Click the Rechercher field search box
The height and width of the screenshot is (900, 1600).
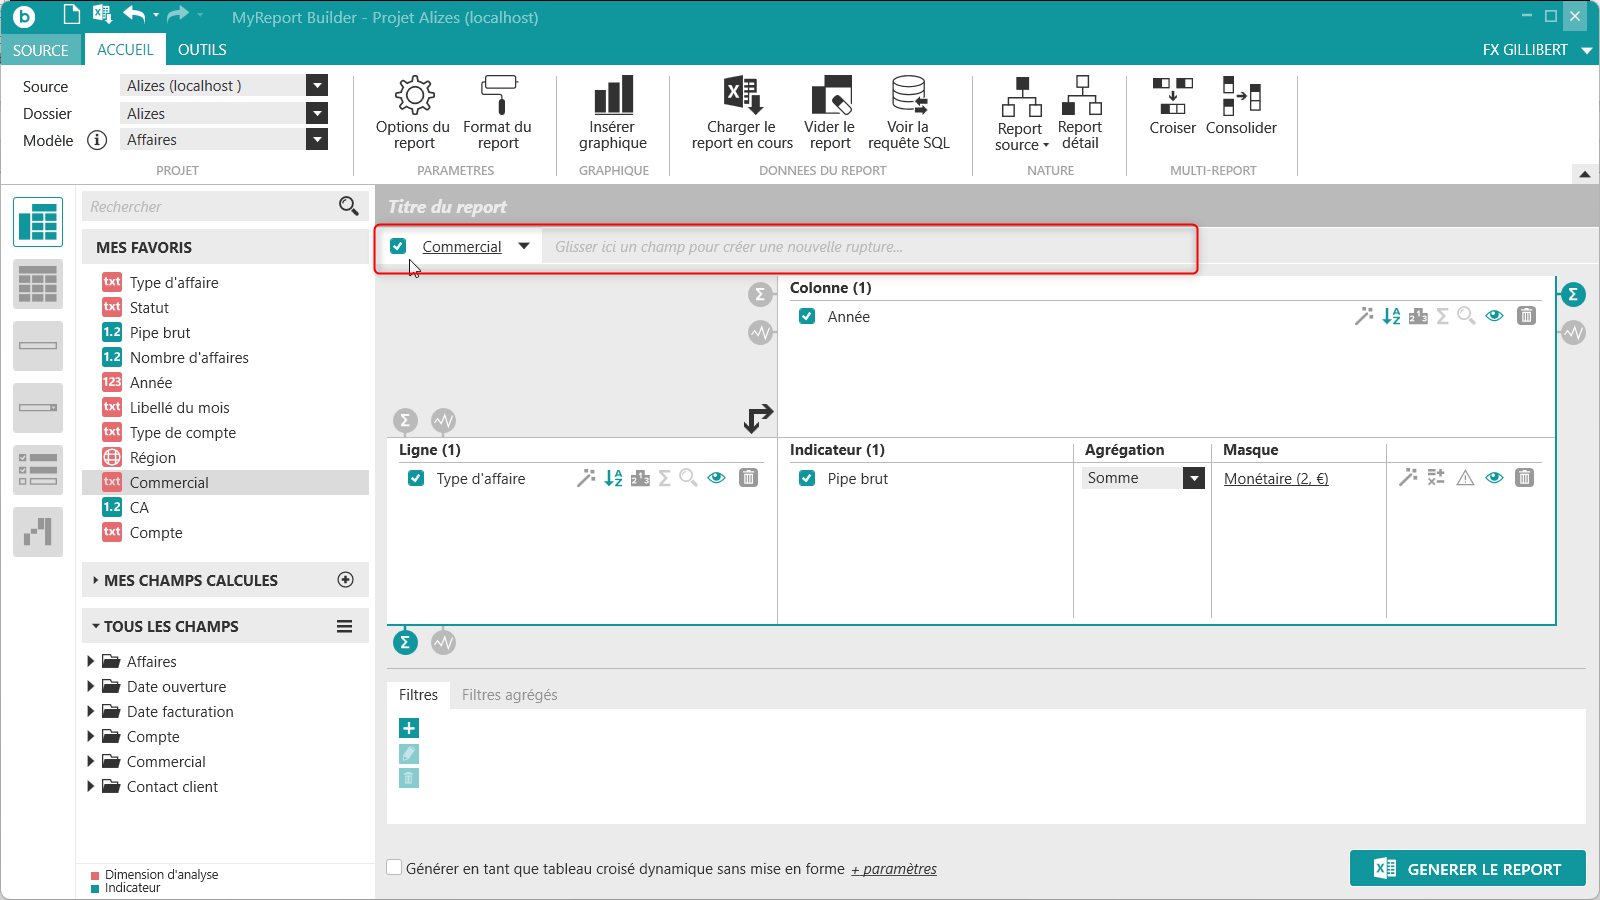[x=210, y=207]
